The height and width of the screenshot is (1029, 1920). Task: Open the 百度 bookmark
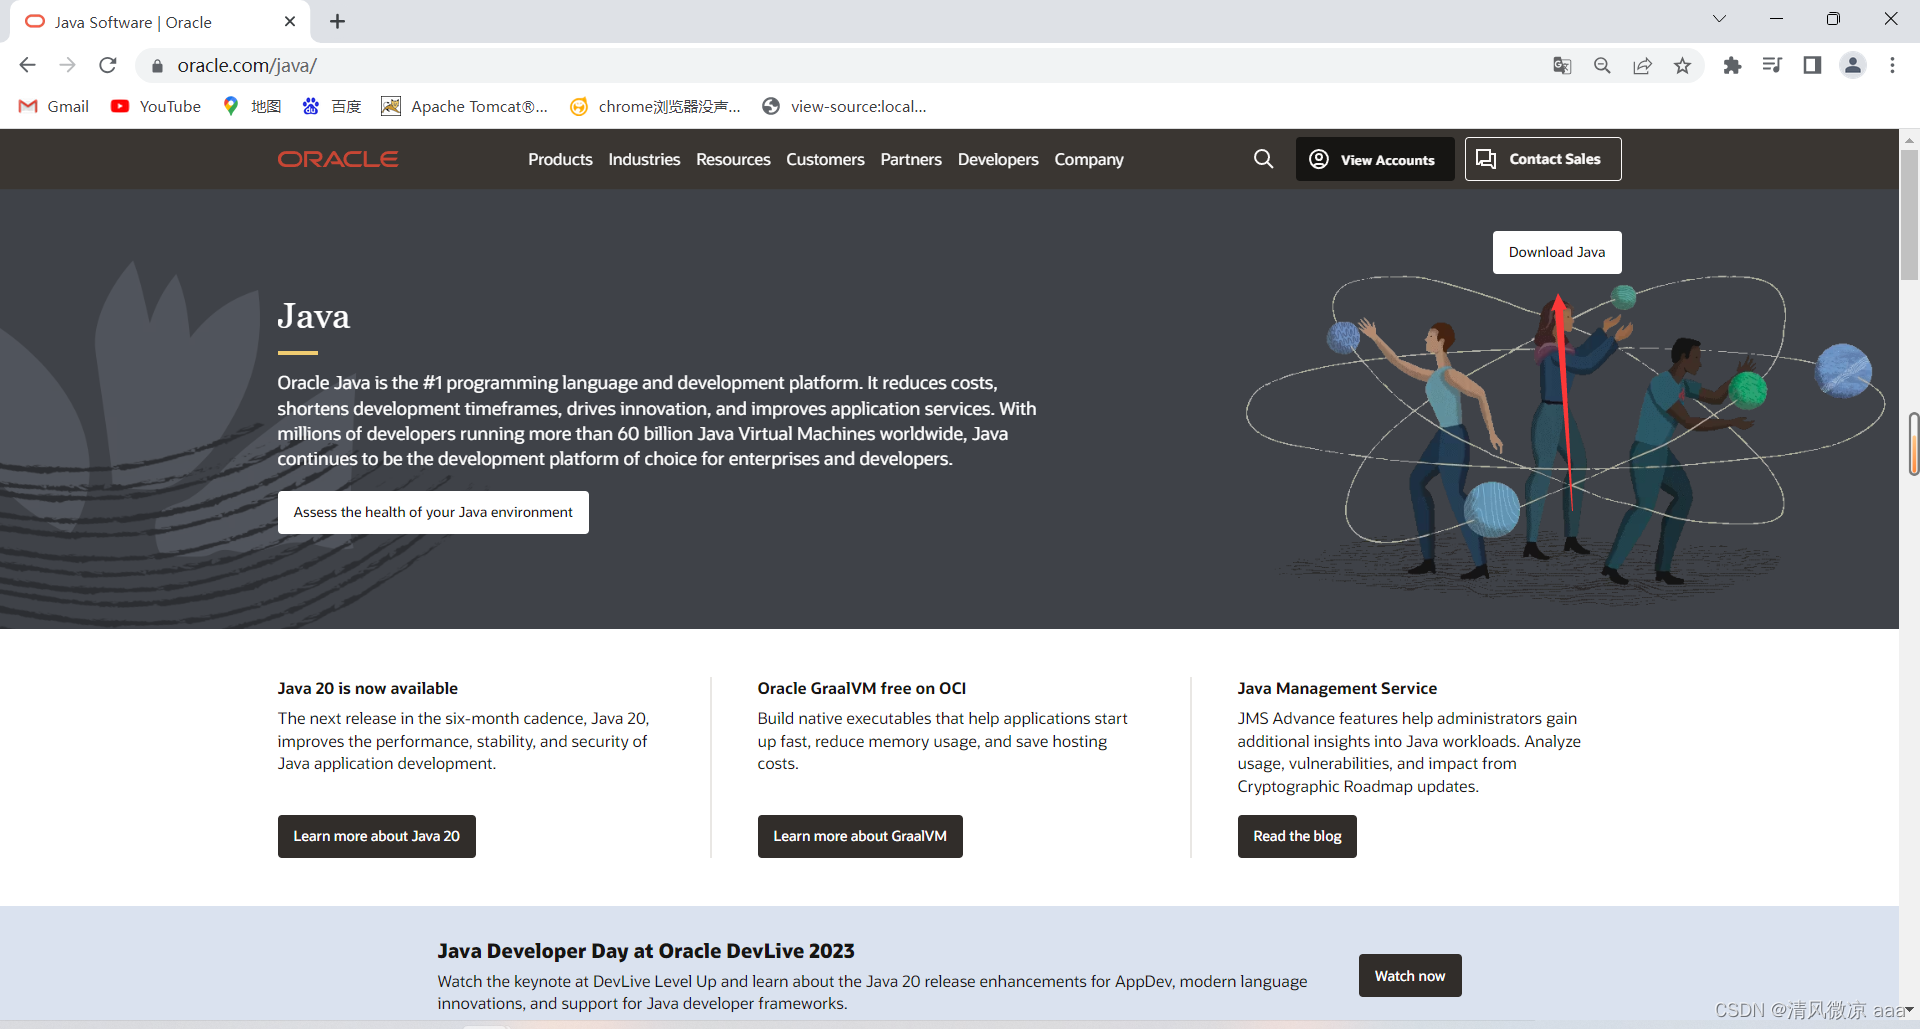coord(332,106)
